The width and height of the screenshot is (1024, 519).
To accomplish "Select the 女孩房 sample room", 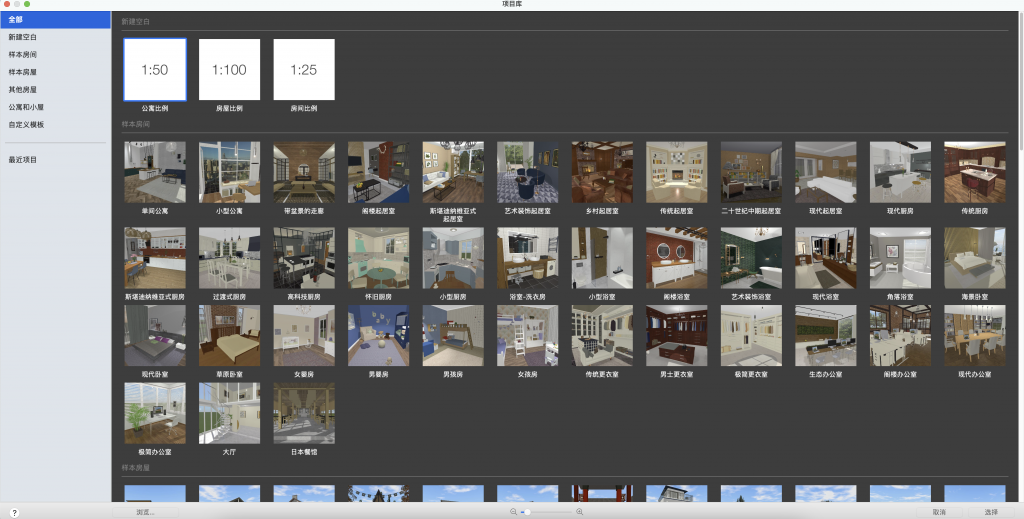I will tap(528, 336).
